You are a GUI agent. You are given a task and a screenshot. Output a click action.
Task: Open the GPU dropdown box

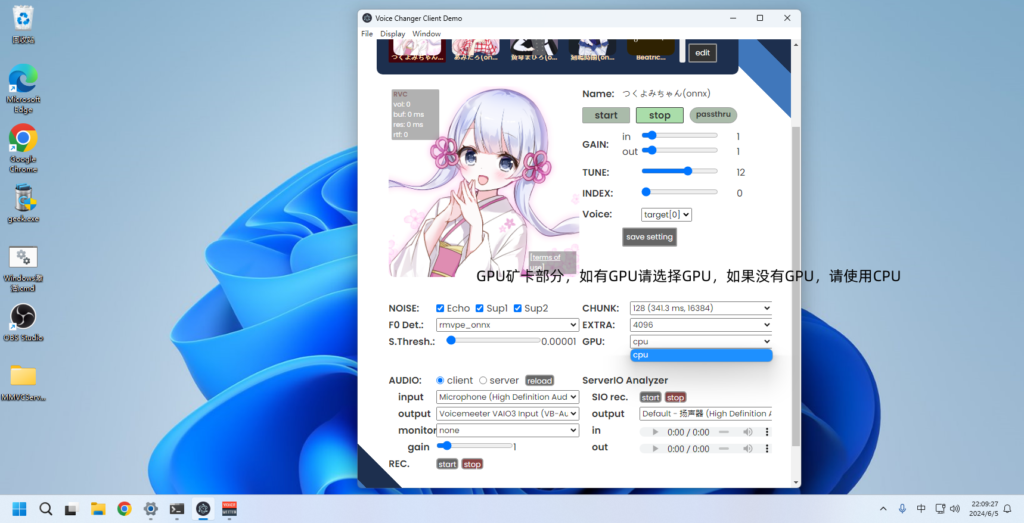701,341
